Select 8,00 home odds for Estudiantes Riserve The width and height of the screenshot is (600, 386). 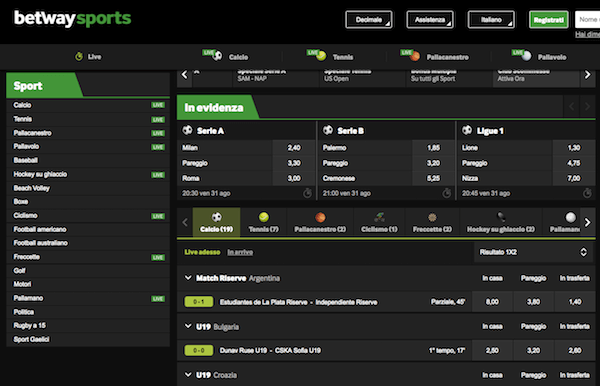[492, 302]
